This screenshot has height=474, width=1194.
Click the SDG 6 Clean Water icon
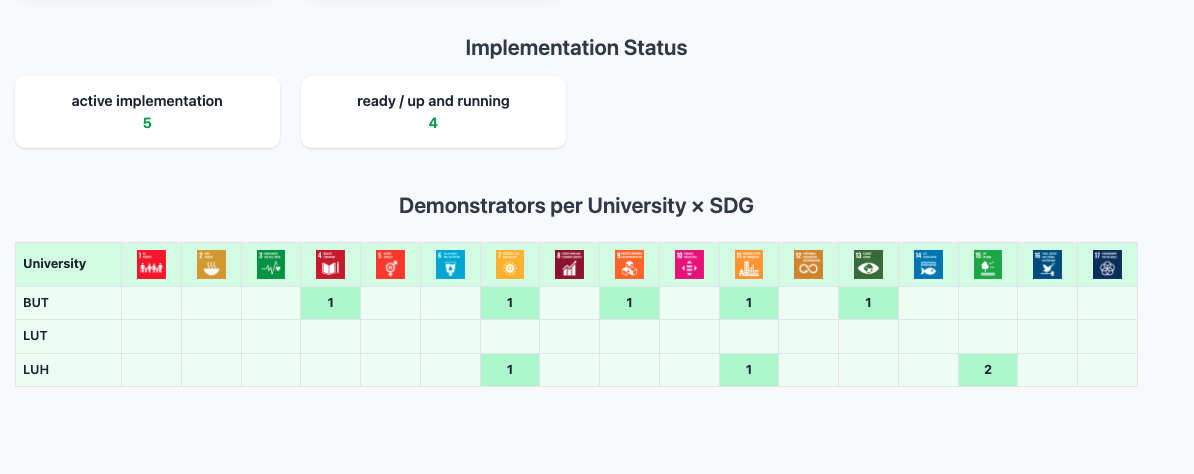coord(450,264)
